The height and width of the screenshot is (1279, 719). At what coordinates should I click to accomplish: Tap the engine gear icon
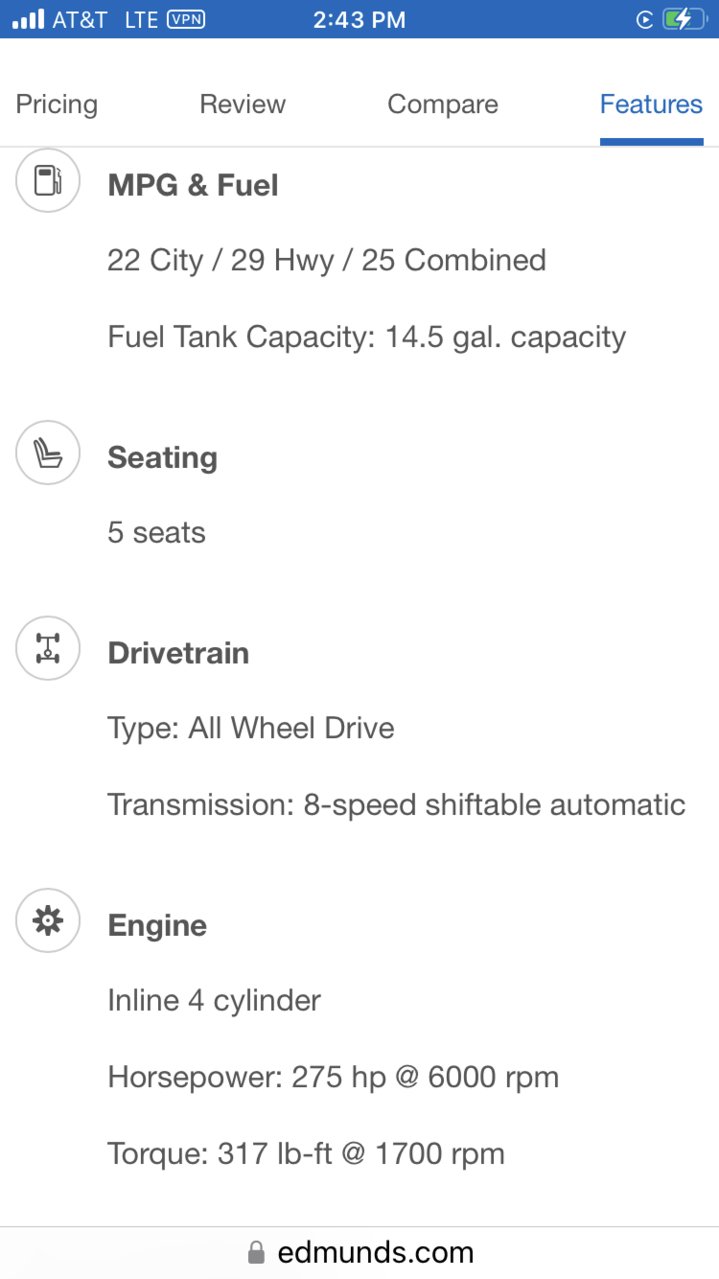pos(48,921)
